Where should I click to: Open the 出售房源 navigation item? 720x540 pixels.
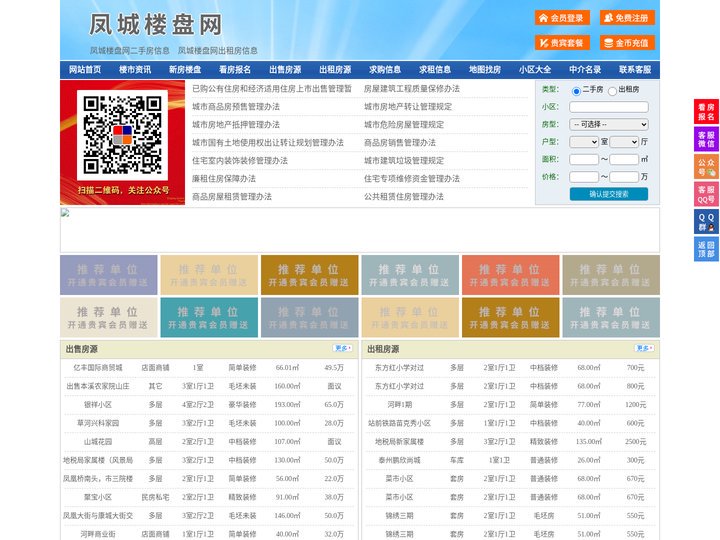(285, 70)
